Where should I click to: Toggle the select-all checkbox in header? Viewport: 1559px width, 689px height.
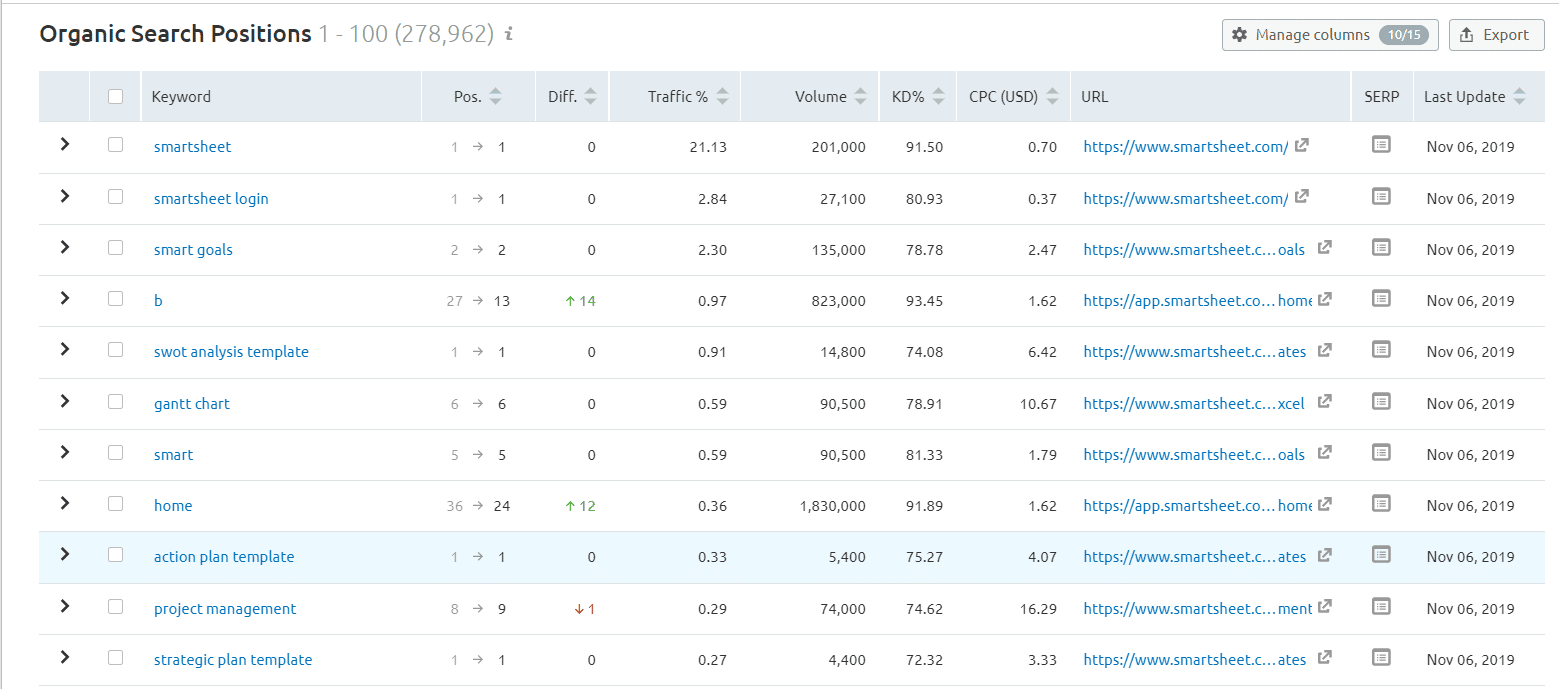(115, 96)
